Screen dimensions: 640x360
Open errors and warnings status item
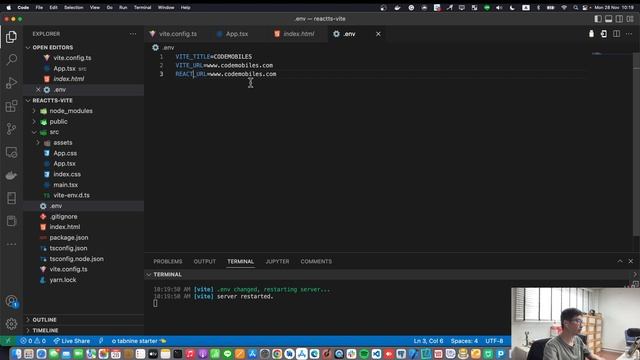[33, 341]
